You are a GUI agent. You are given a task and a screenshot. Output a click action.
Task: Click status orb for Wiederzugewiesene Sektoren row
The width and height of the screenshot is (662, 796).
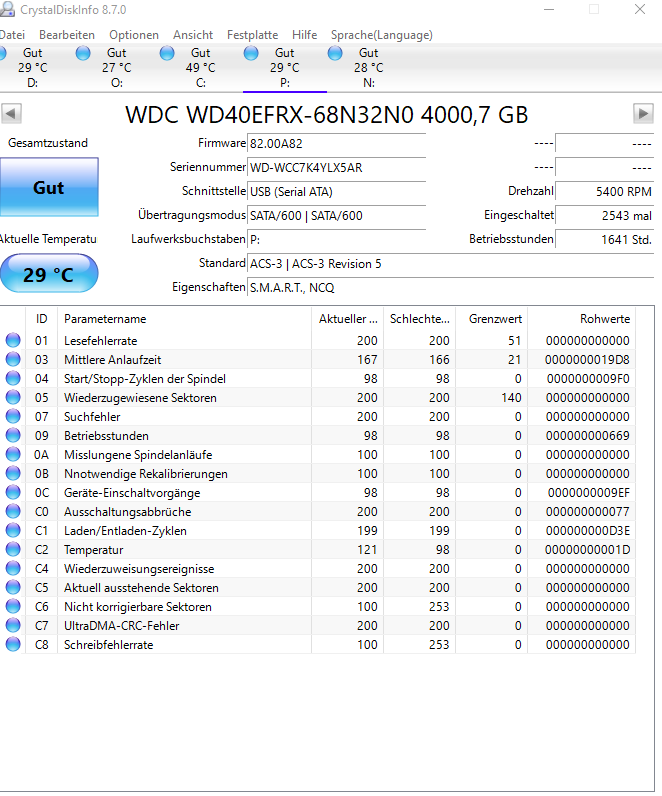pyautogui.click(x=13, y=397)
